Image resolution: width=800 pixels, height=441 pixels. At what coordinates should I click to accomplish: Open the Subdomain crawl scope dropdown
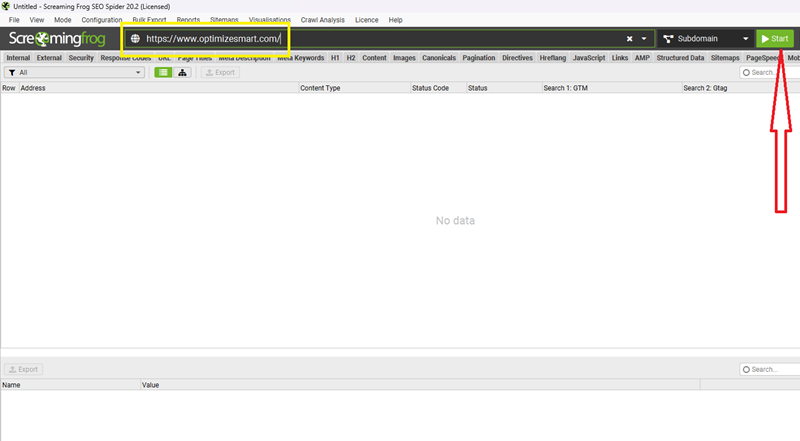706,39
